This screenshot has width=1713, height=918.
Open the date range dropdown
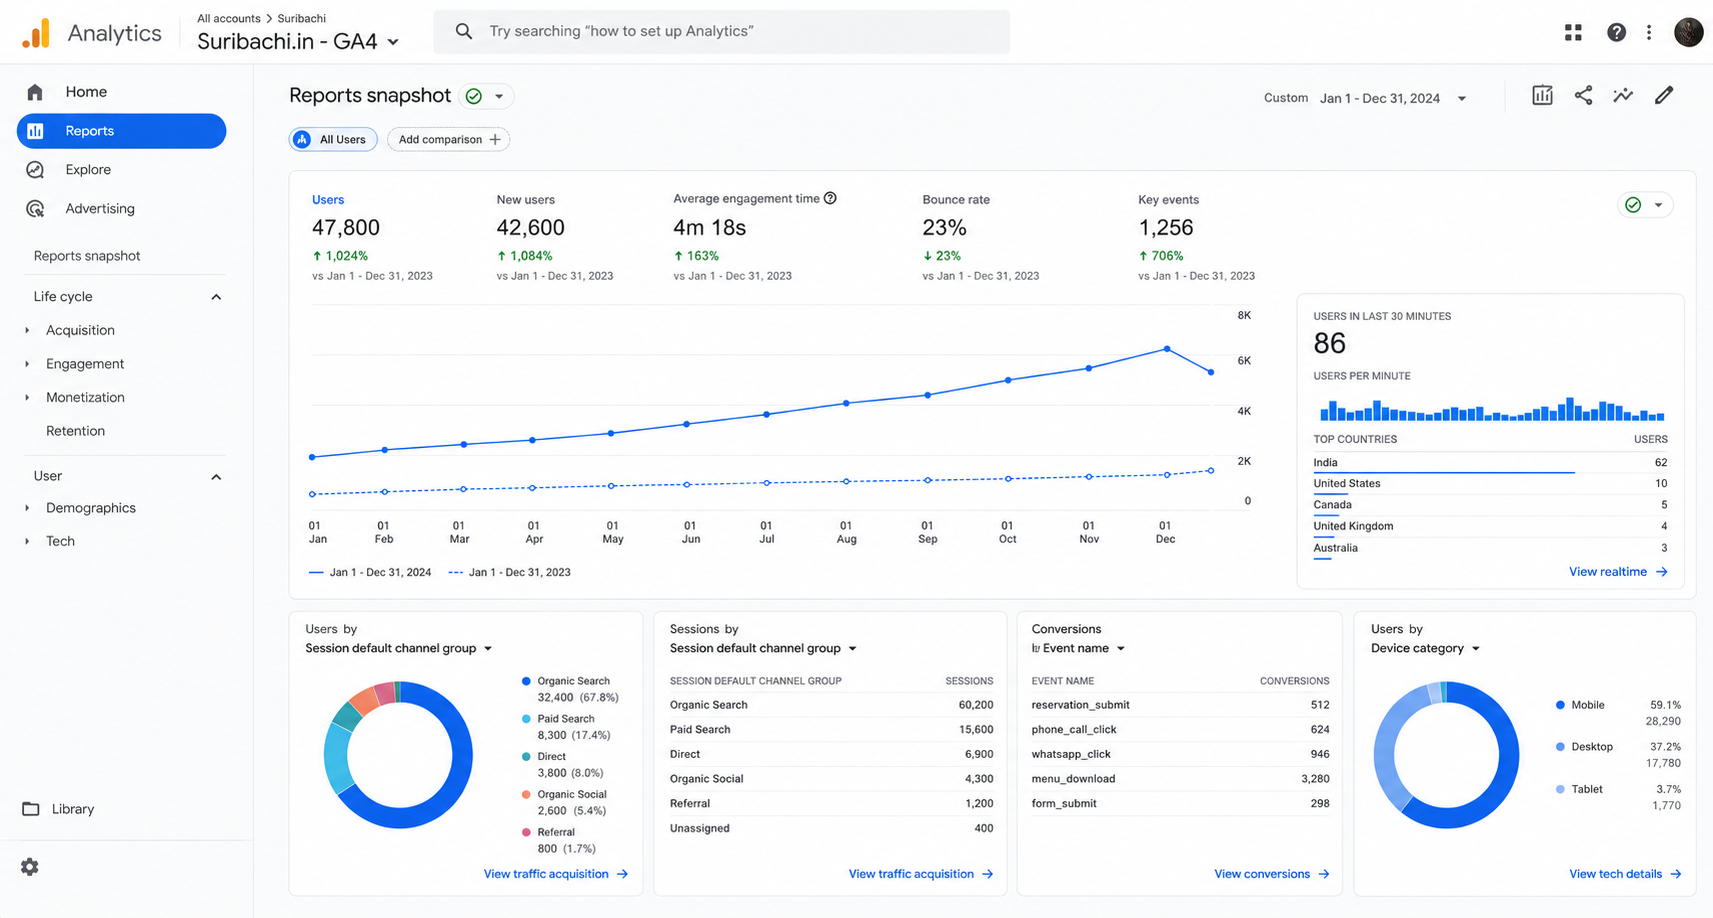1462,99
